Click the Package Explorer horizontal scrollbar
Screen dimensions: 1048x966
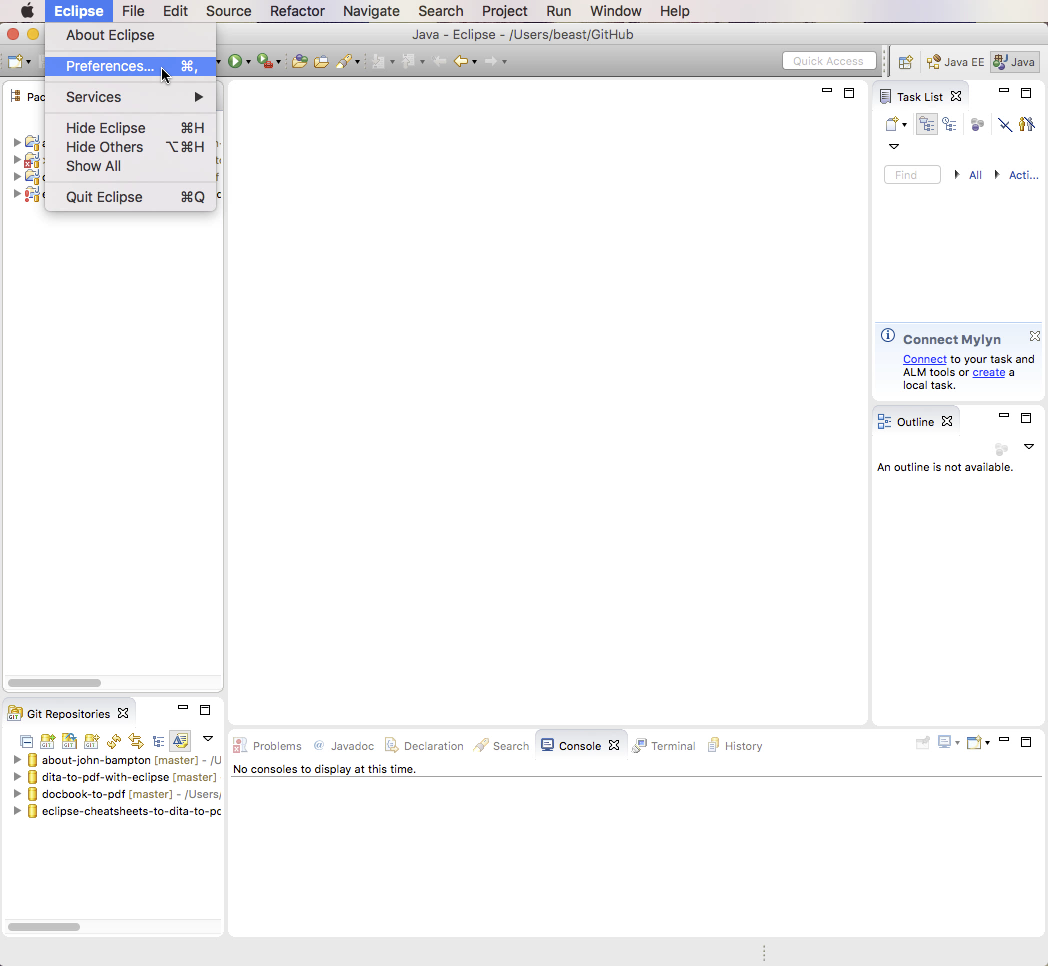tap(54, 683)
